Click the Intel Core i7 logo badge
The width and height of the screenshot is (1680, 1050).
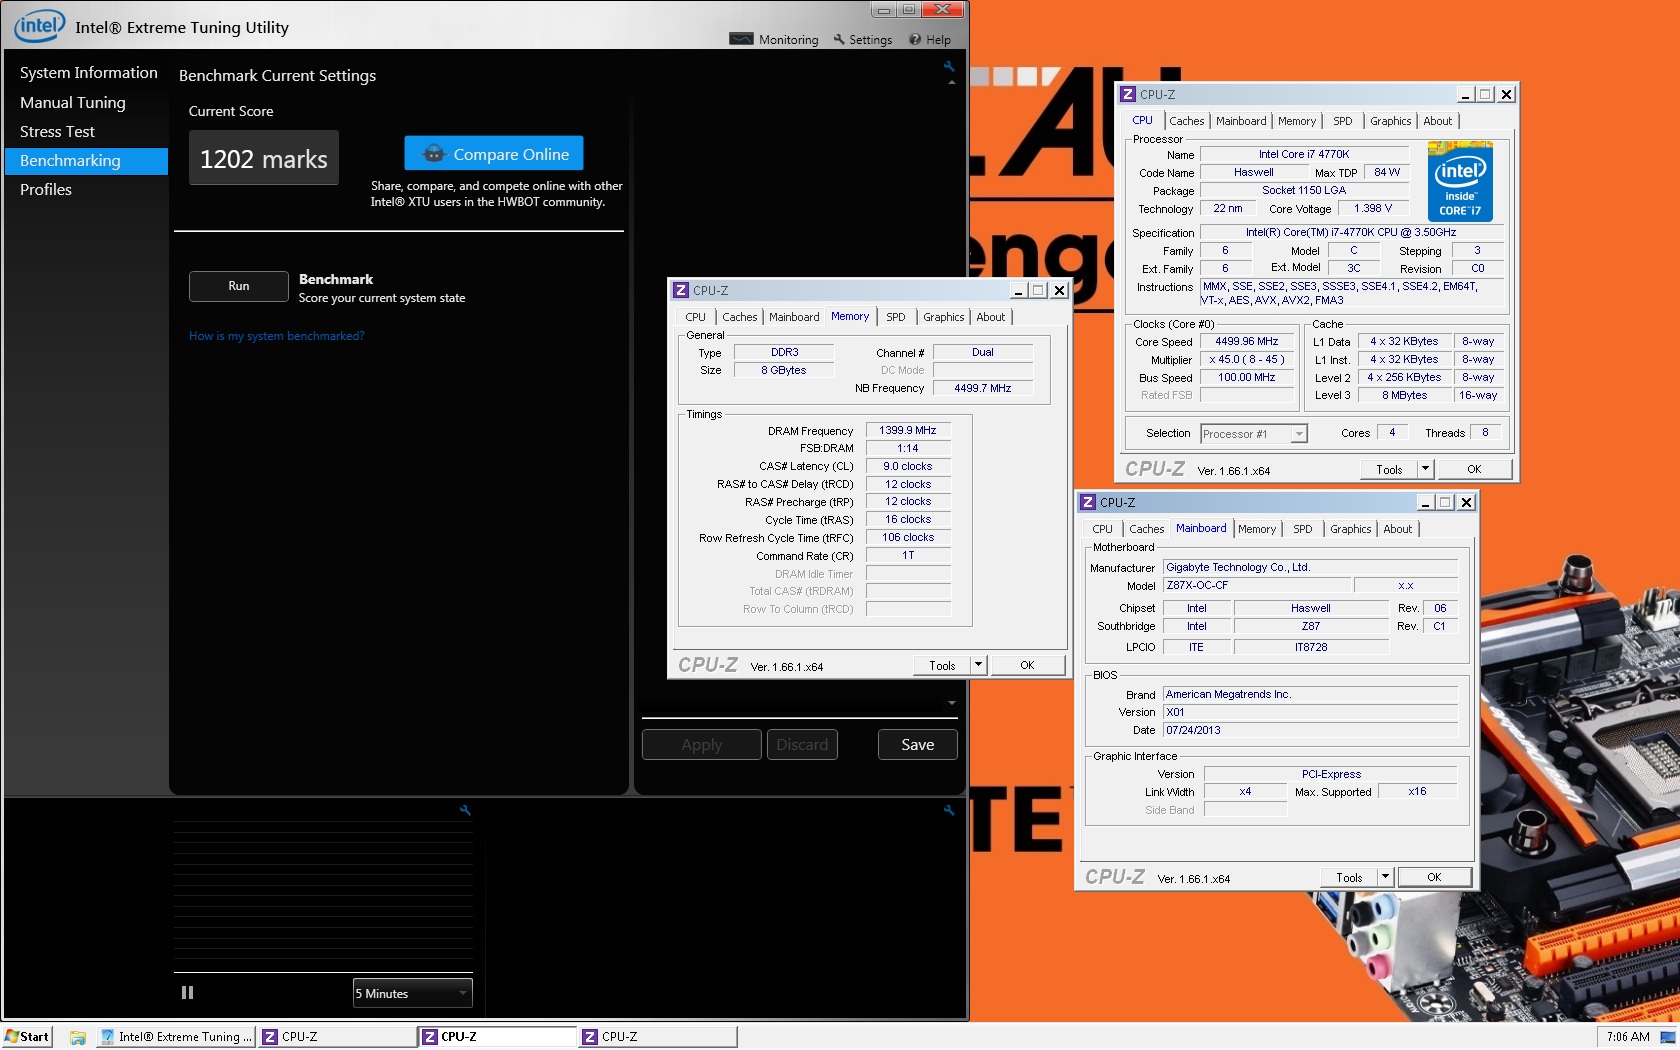(x=1460, y=182)
